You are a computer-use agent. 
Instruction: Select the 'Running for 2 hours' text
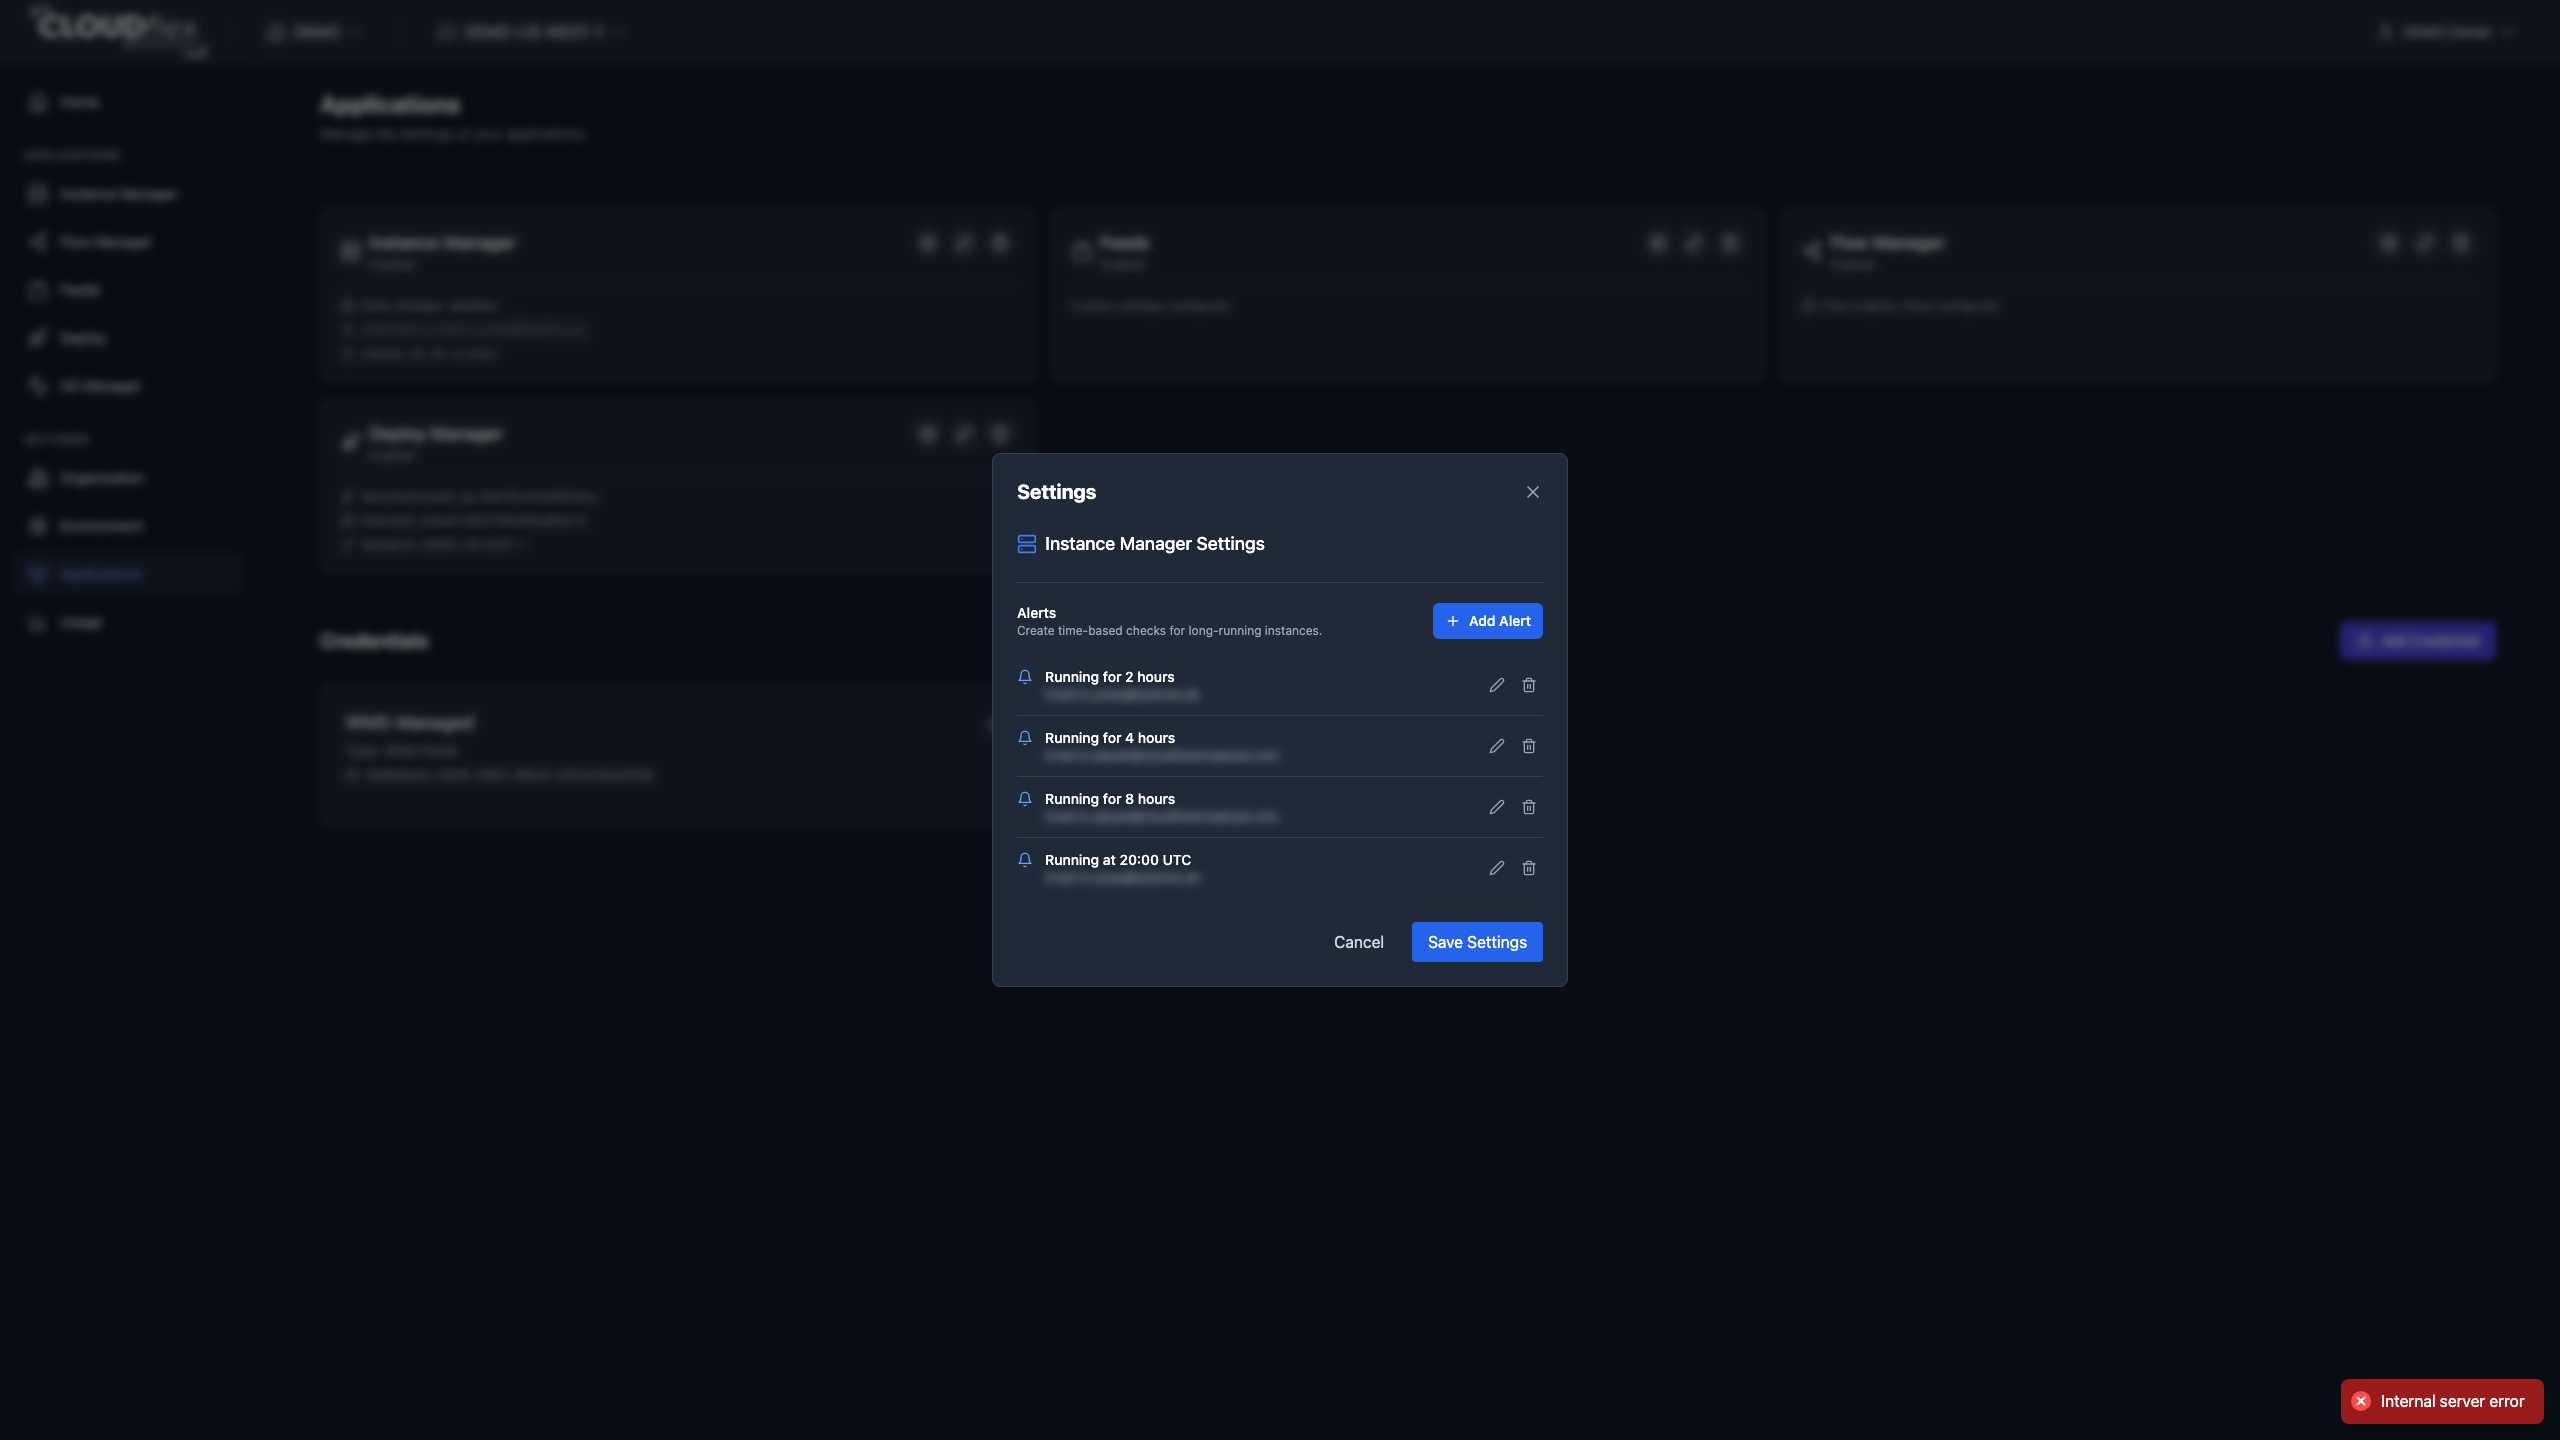(x=1110, y=677)
